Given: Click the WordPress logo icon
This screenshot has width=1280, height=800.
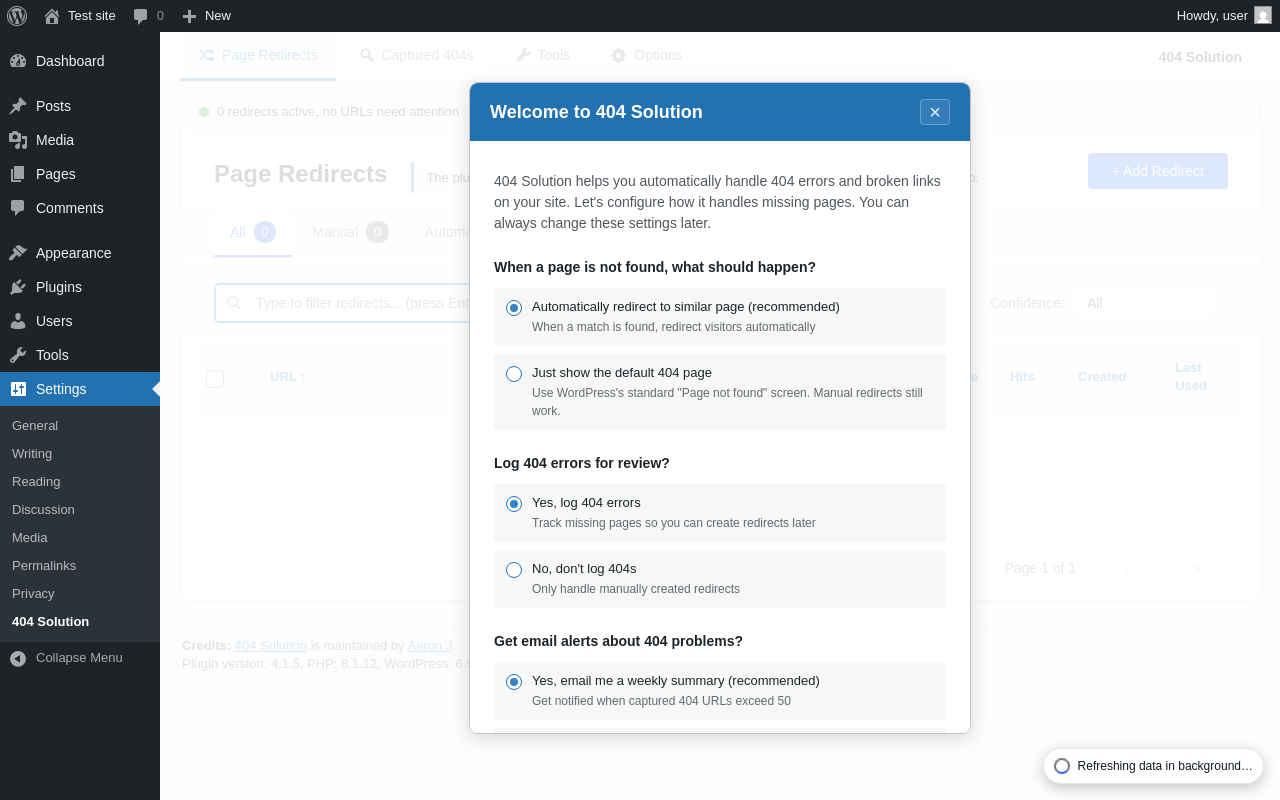Looking at the screenshot, I should point(17,16).
